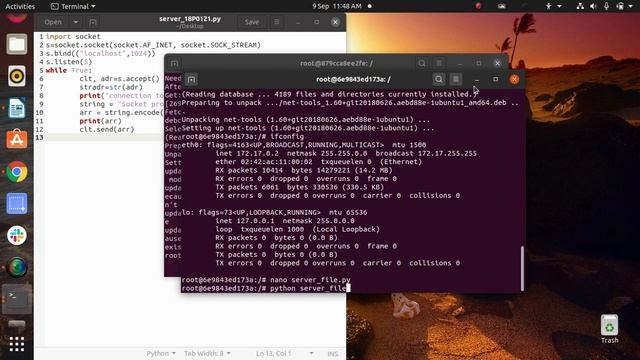The image size is (640, 360).
Task: Open Python language selector in status bar
Action: click(161, 353)
